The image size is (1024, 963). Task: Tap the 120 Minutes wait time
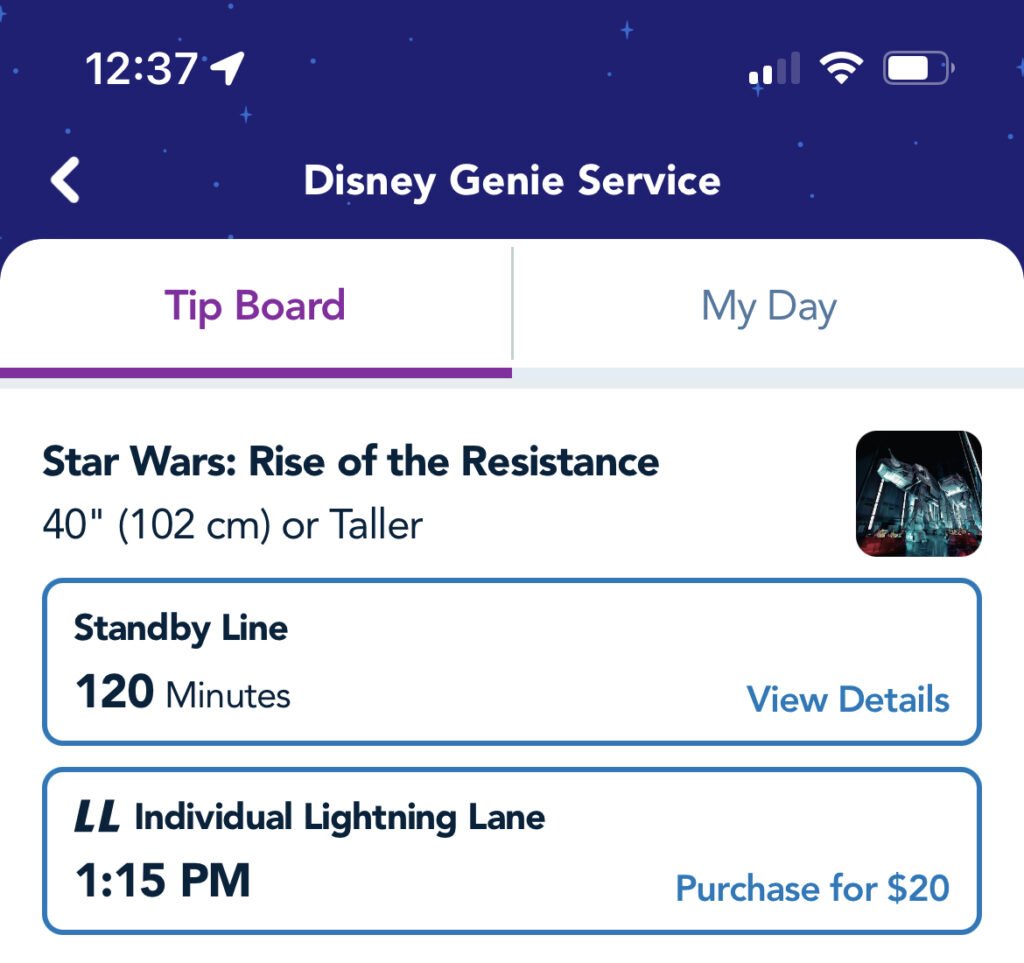coord(182,697)
